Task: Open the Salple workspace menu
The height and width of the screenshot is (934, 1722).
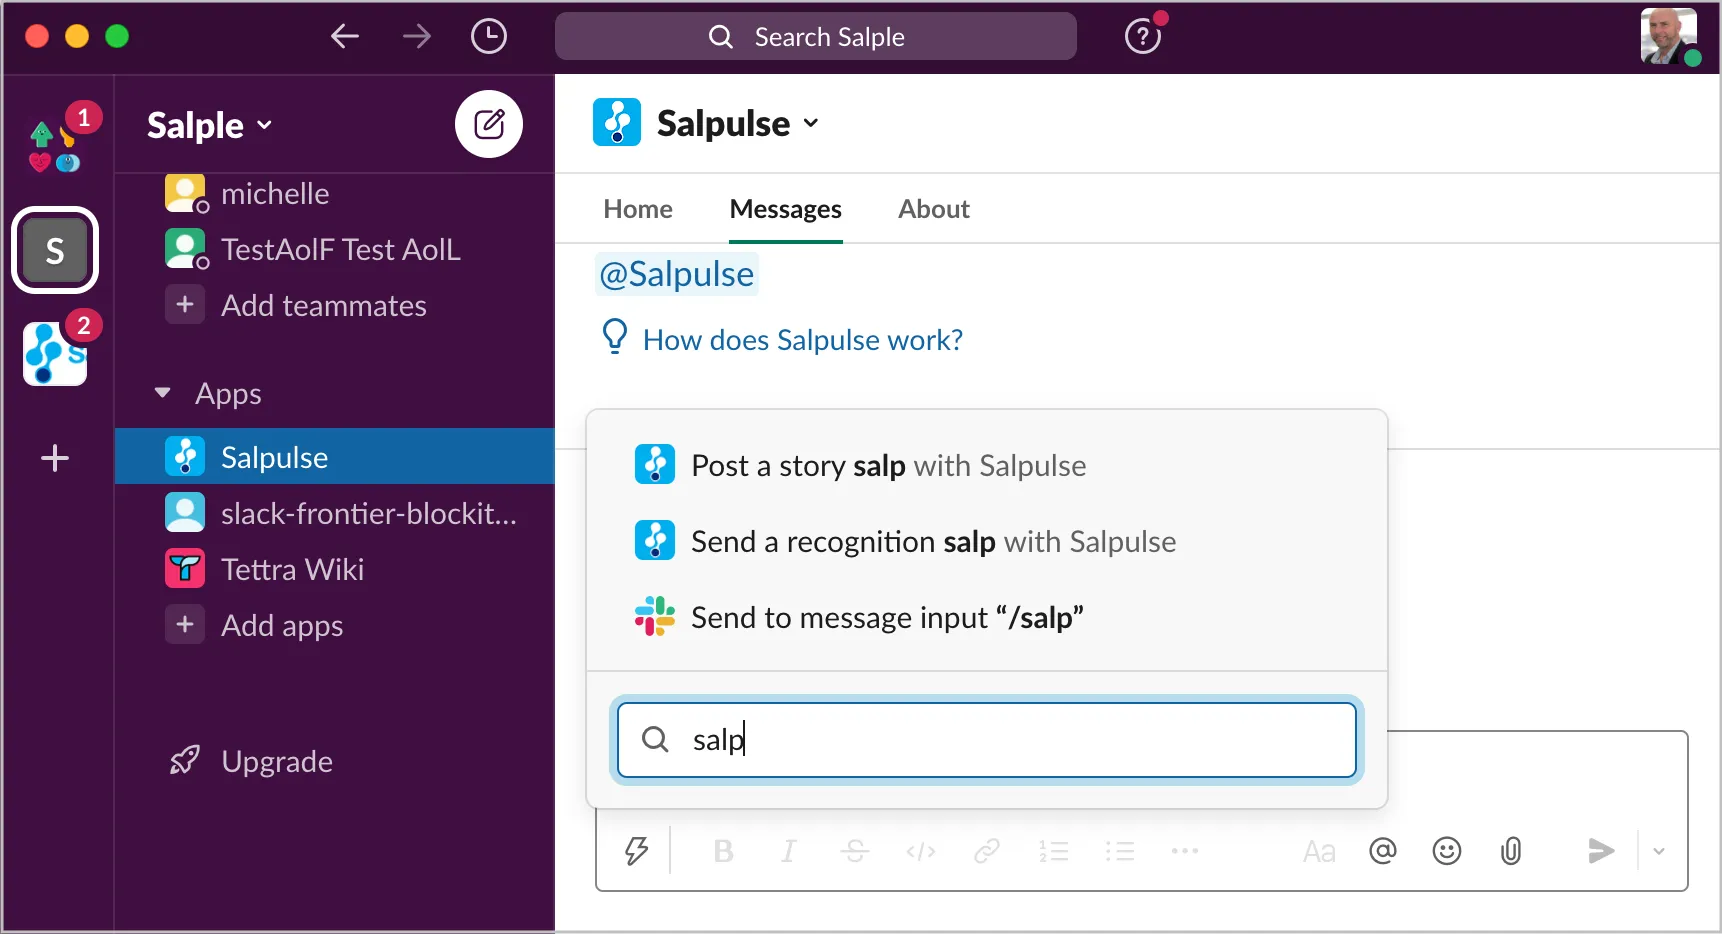Action: [x=210, y=125]
